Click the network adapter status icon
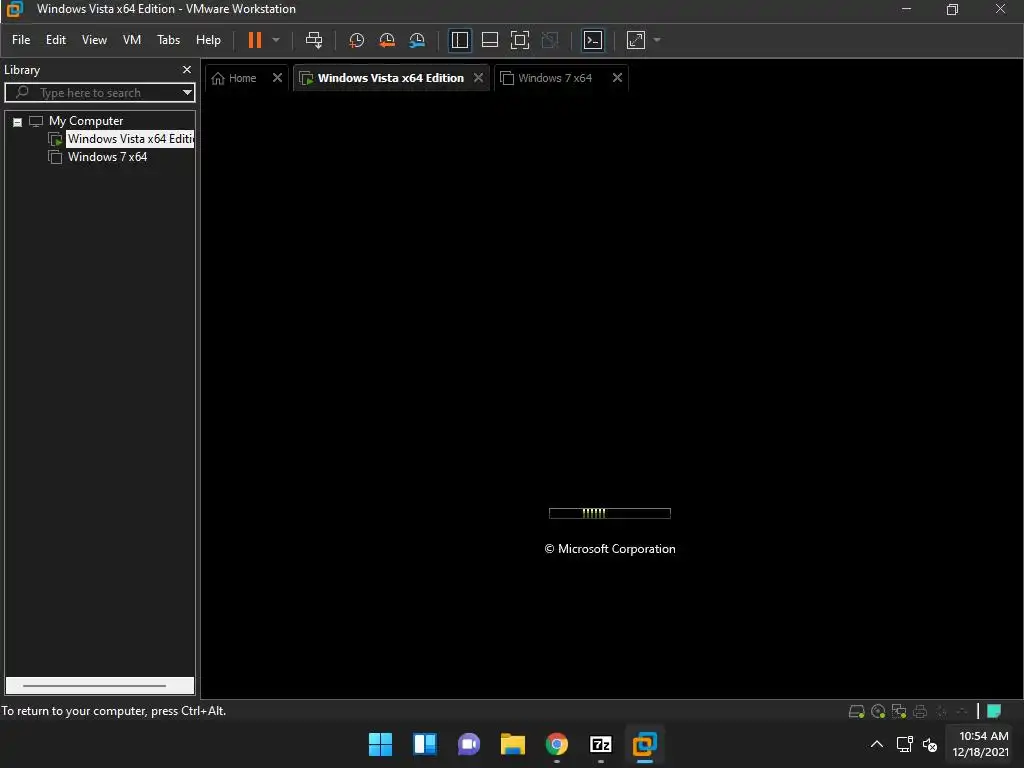 pyautogui.click(x=899, y=712)
